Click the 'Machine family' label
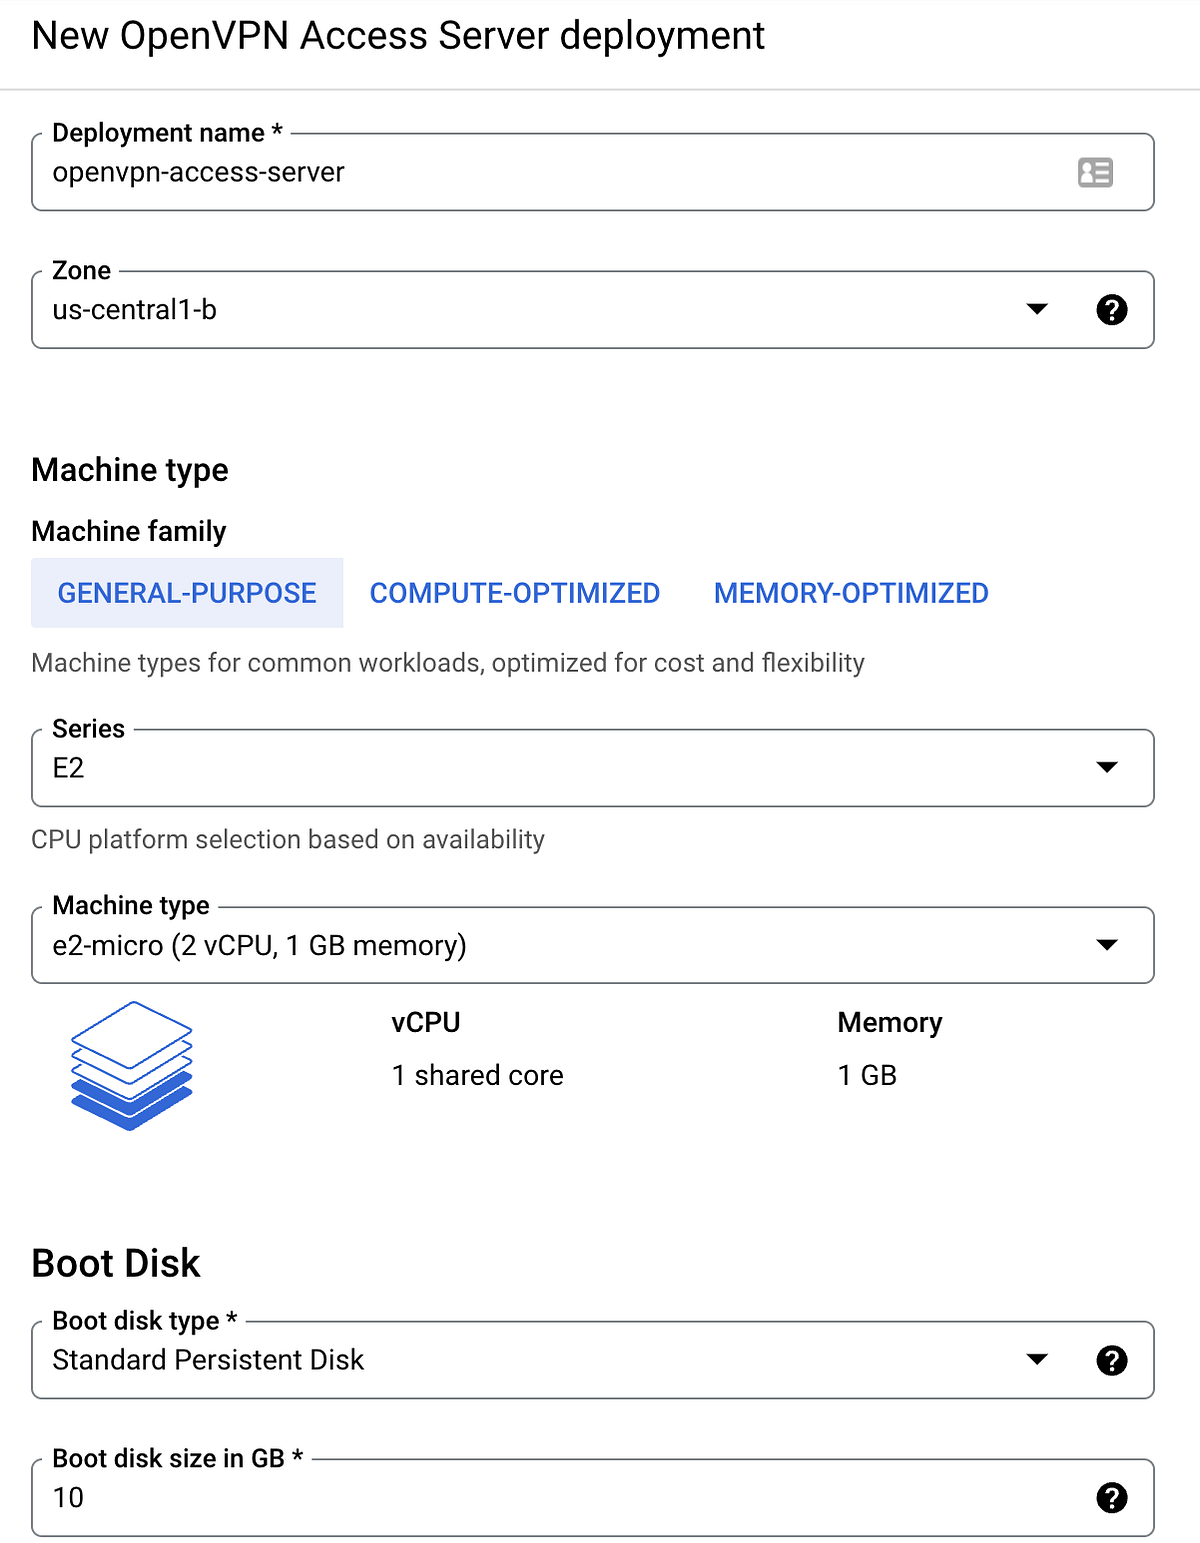The height and width of the screenshot is (1543, 1200). (x=129, y=531)
